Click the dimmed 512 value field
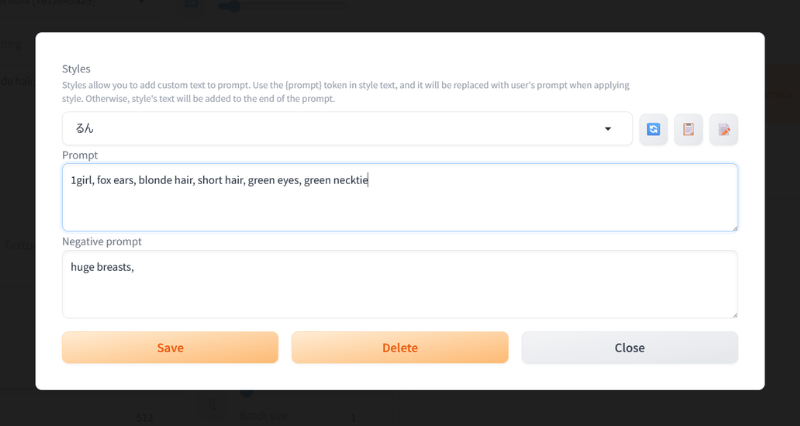The height and width of the screenshot is (426, 800). [145, 417]
